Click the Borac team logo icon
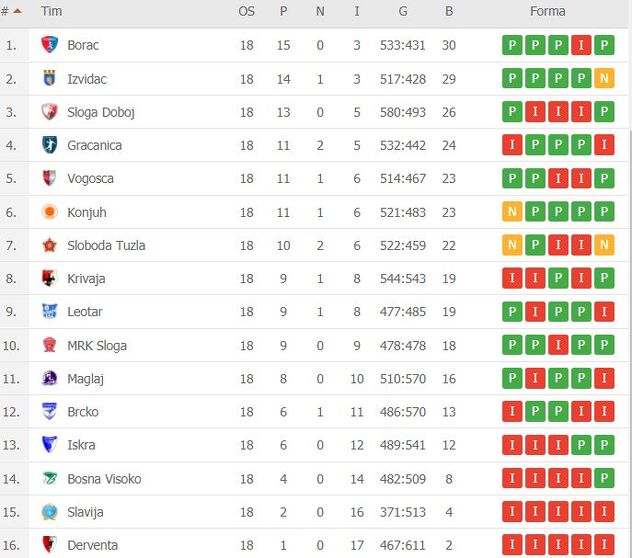The width and height of the screenshot is (632, 558). (x=49, y=45)
